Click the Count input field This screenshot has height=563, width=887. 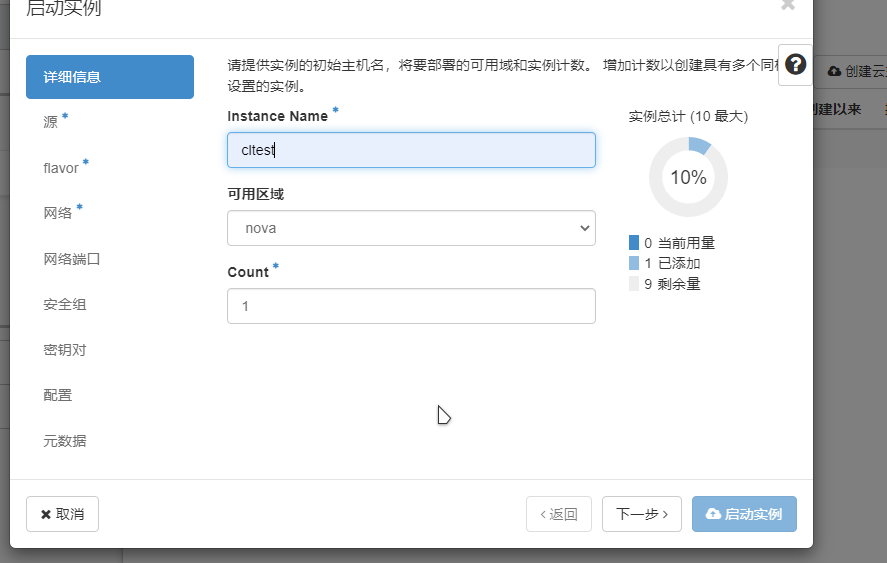[411, 306]
